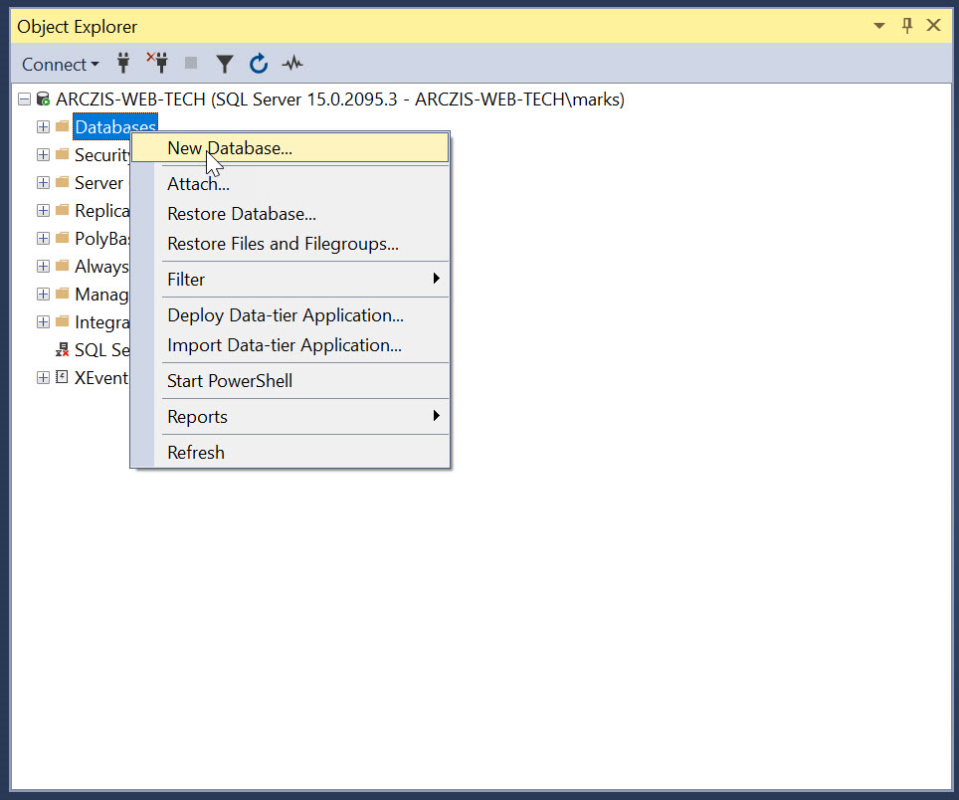This screenshot has height=800, width=959.
Task: Pin the Object Explorer panel with pushpin
Action: tap(907, 26)
